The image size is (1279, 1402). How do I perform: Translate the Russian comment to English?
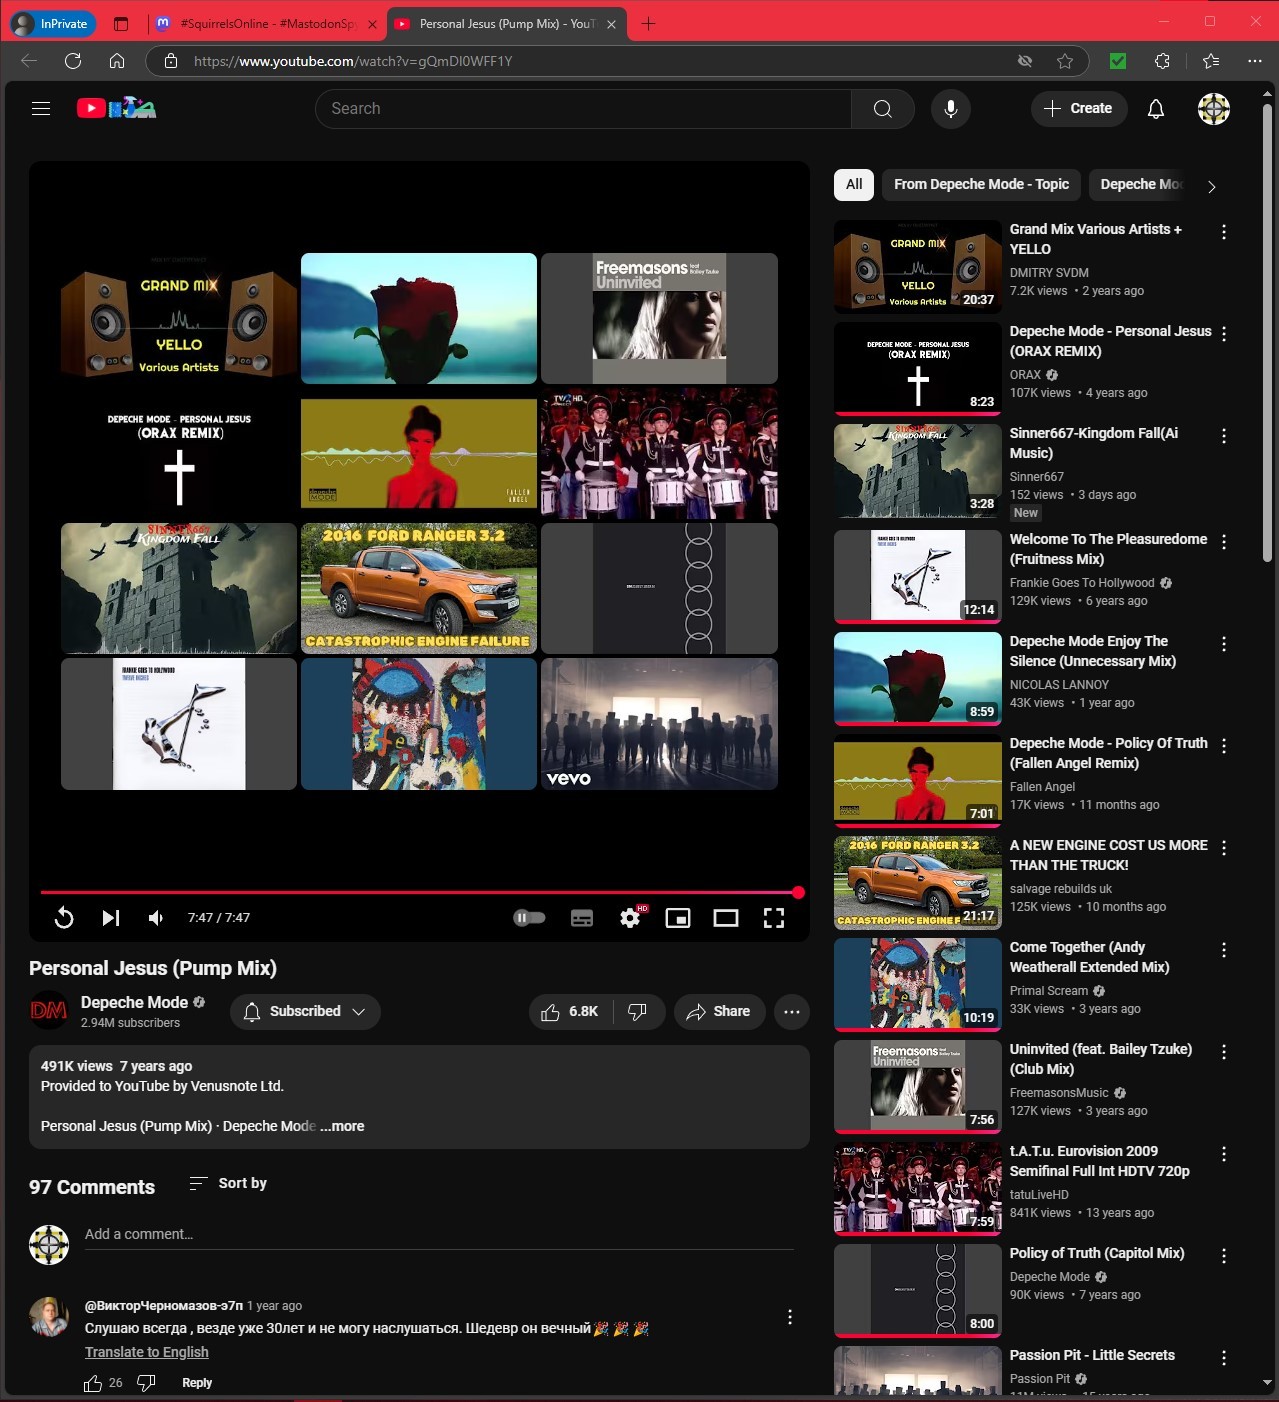(x=147, y=1352)
